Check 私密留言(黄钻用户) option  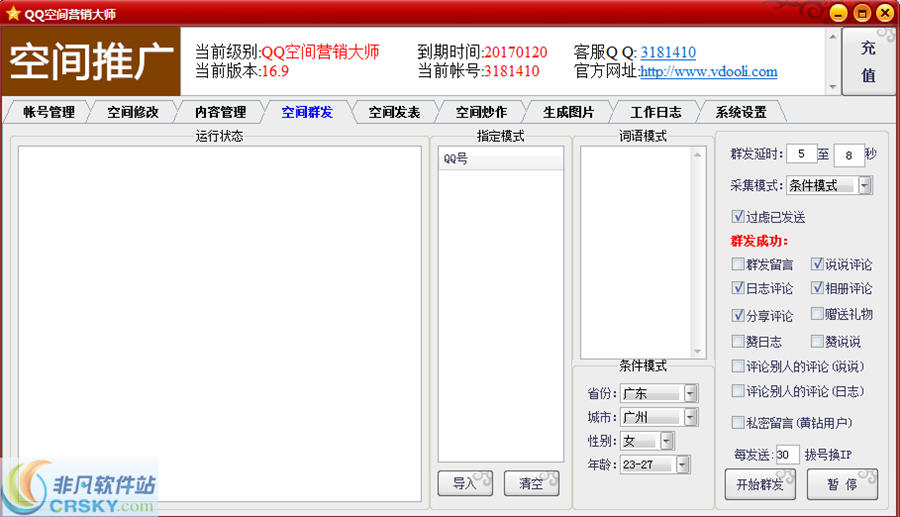738,422
